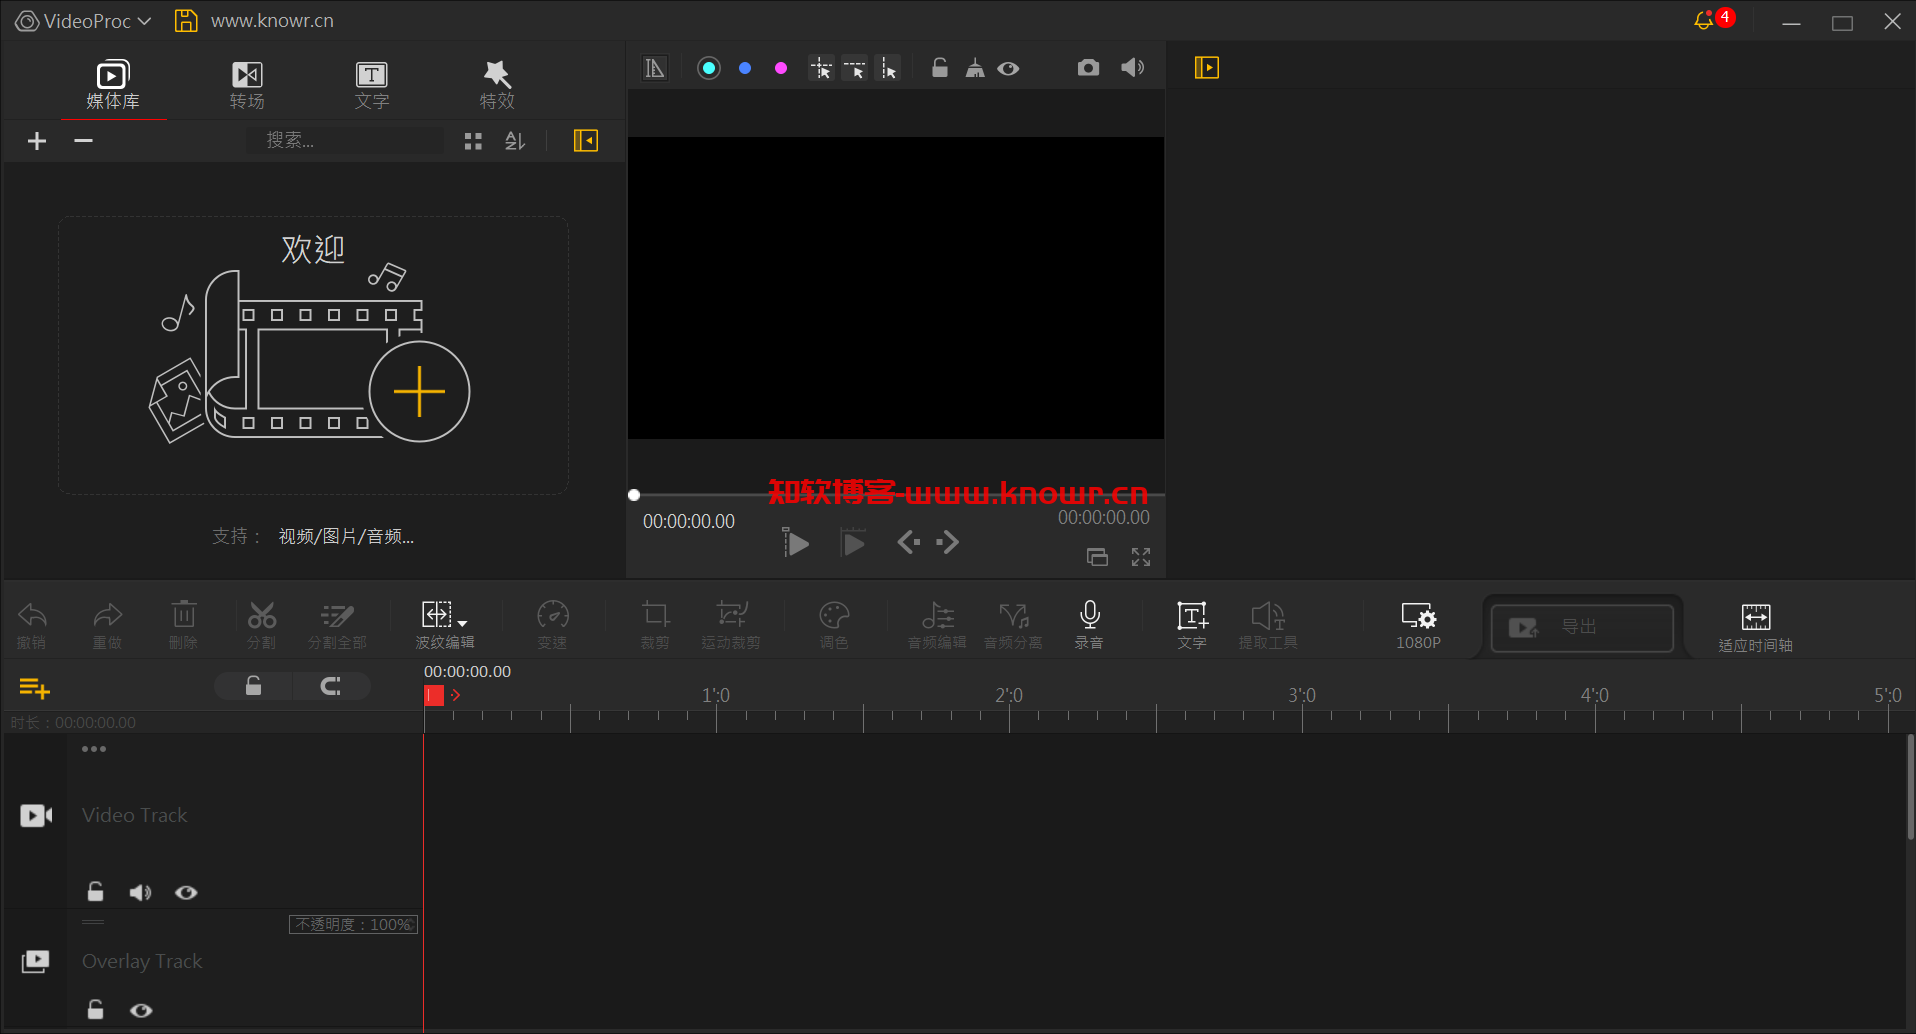Screen dimensions: 1916x1034
Task: Click the 分割全部 split all tool
Action: [337, 625]
